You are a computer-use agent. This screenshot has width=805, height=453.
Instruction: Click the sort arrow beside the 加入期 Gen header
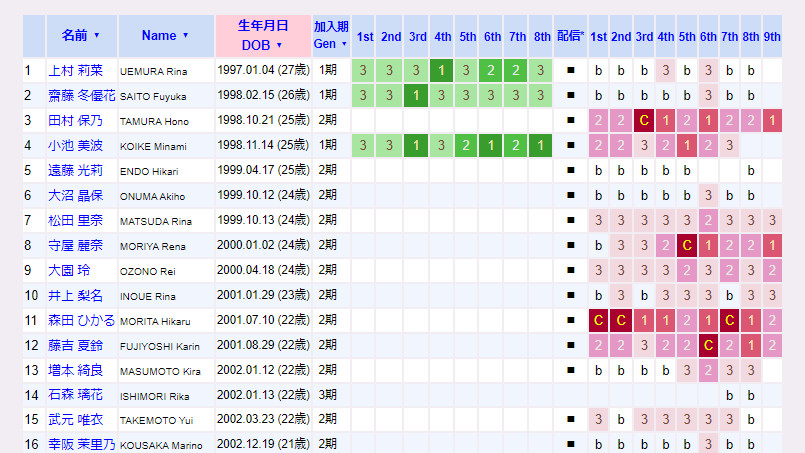click(x=344, y=44)
